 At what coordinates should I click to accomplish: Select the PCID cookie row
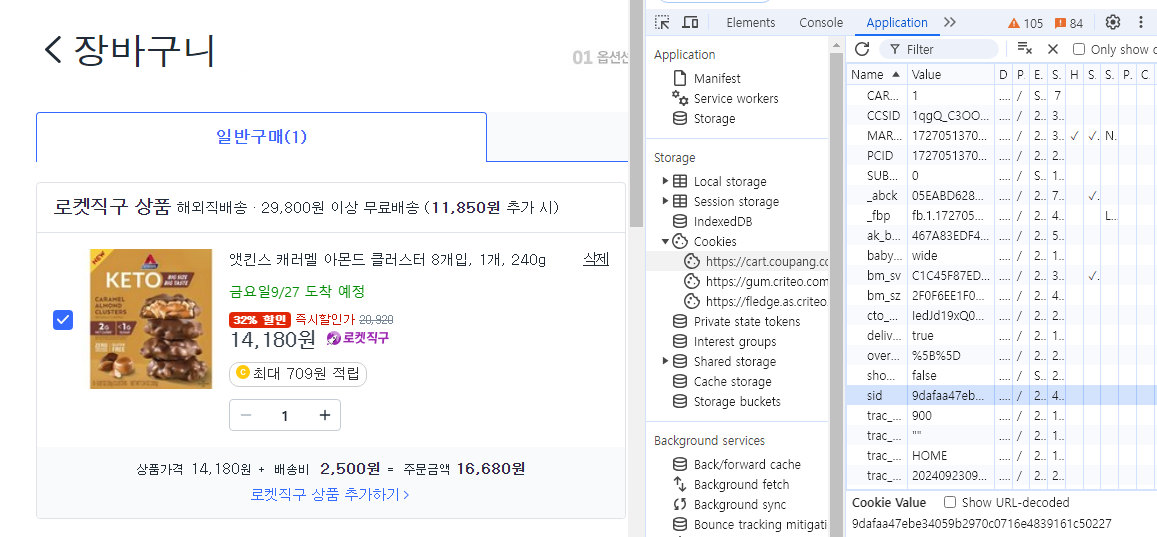tap(1001, 155)
